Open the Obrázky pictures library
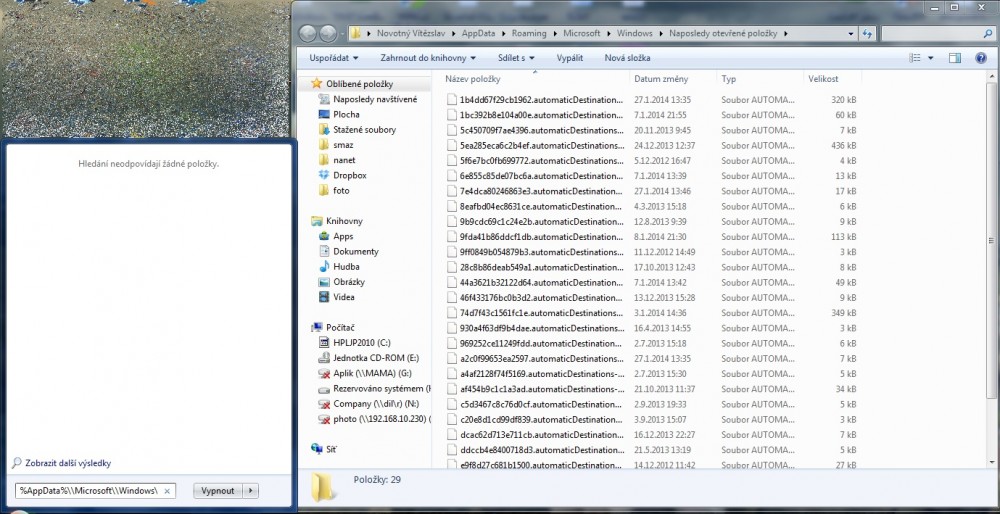This screenshot has height=514, width=1000. pos(349,282)
